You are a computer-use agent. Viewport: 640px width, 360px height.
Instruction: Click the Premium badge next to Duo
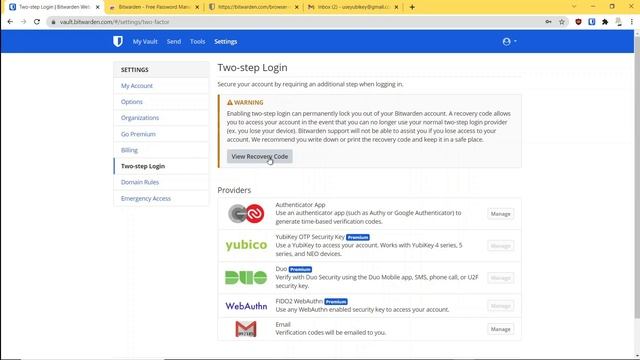[300, 269]
